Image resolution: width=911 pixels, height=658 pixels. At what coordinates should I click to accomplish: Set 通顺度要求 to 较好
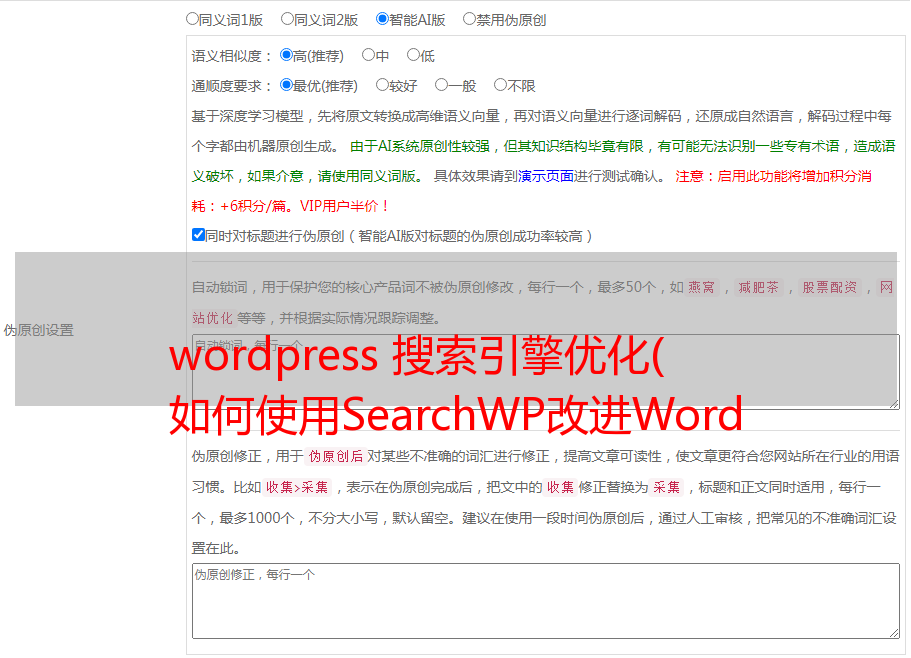click(x=382, y=85)
